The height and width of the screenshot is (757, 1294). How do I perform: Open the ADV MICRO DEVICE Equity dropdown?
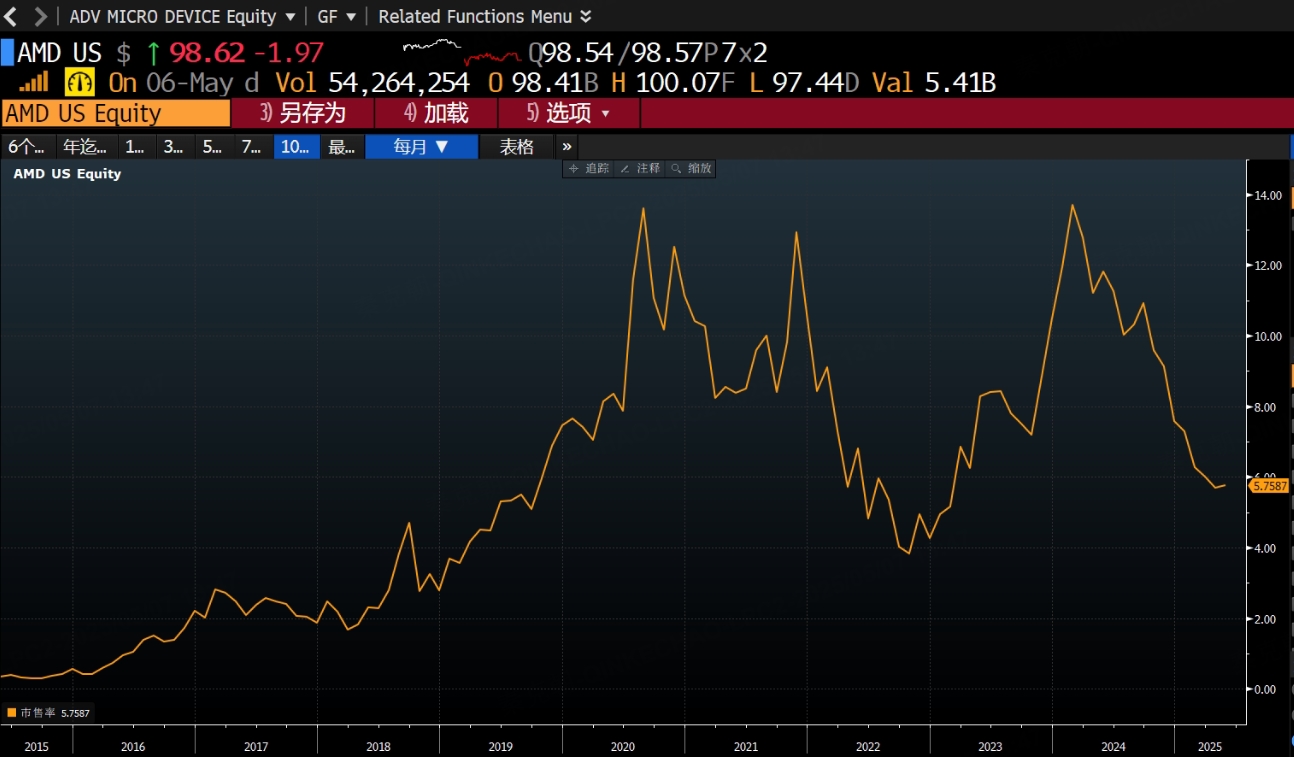tap(182, 16)
